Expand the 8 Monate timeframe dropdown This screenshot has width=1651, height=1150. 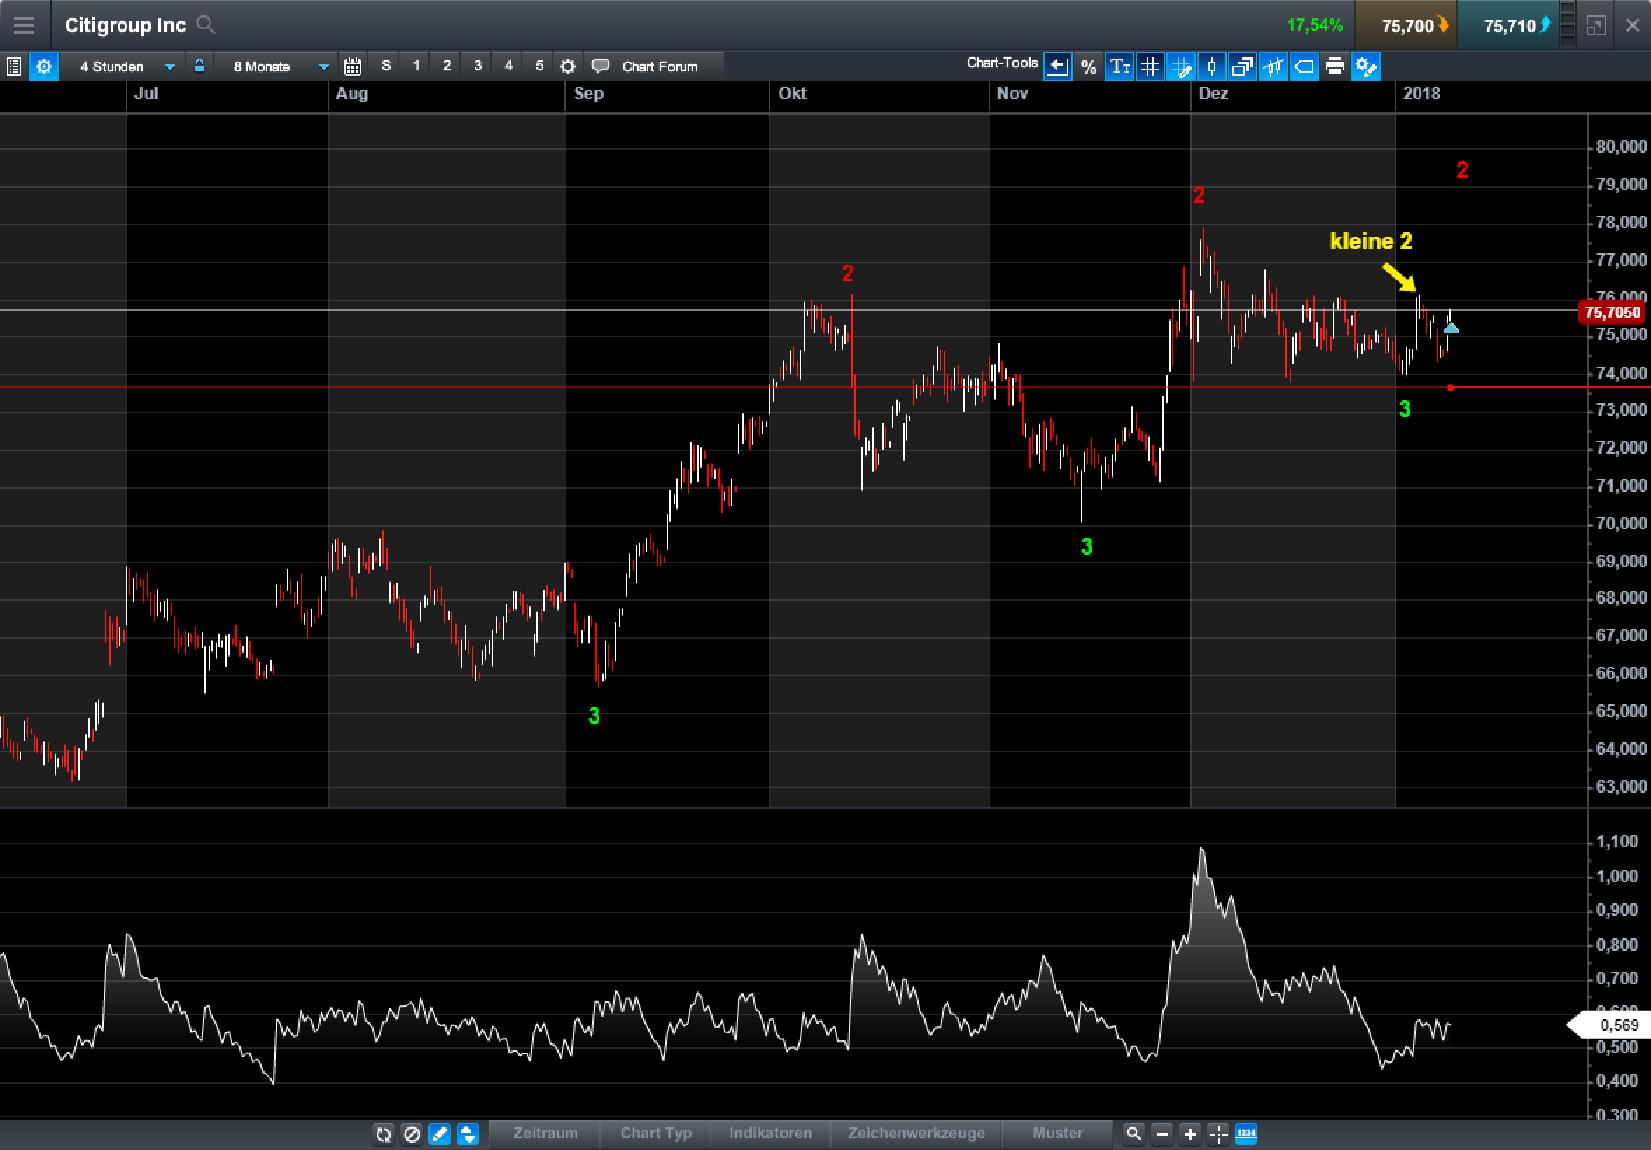coord(322,66)
